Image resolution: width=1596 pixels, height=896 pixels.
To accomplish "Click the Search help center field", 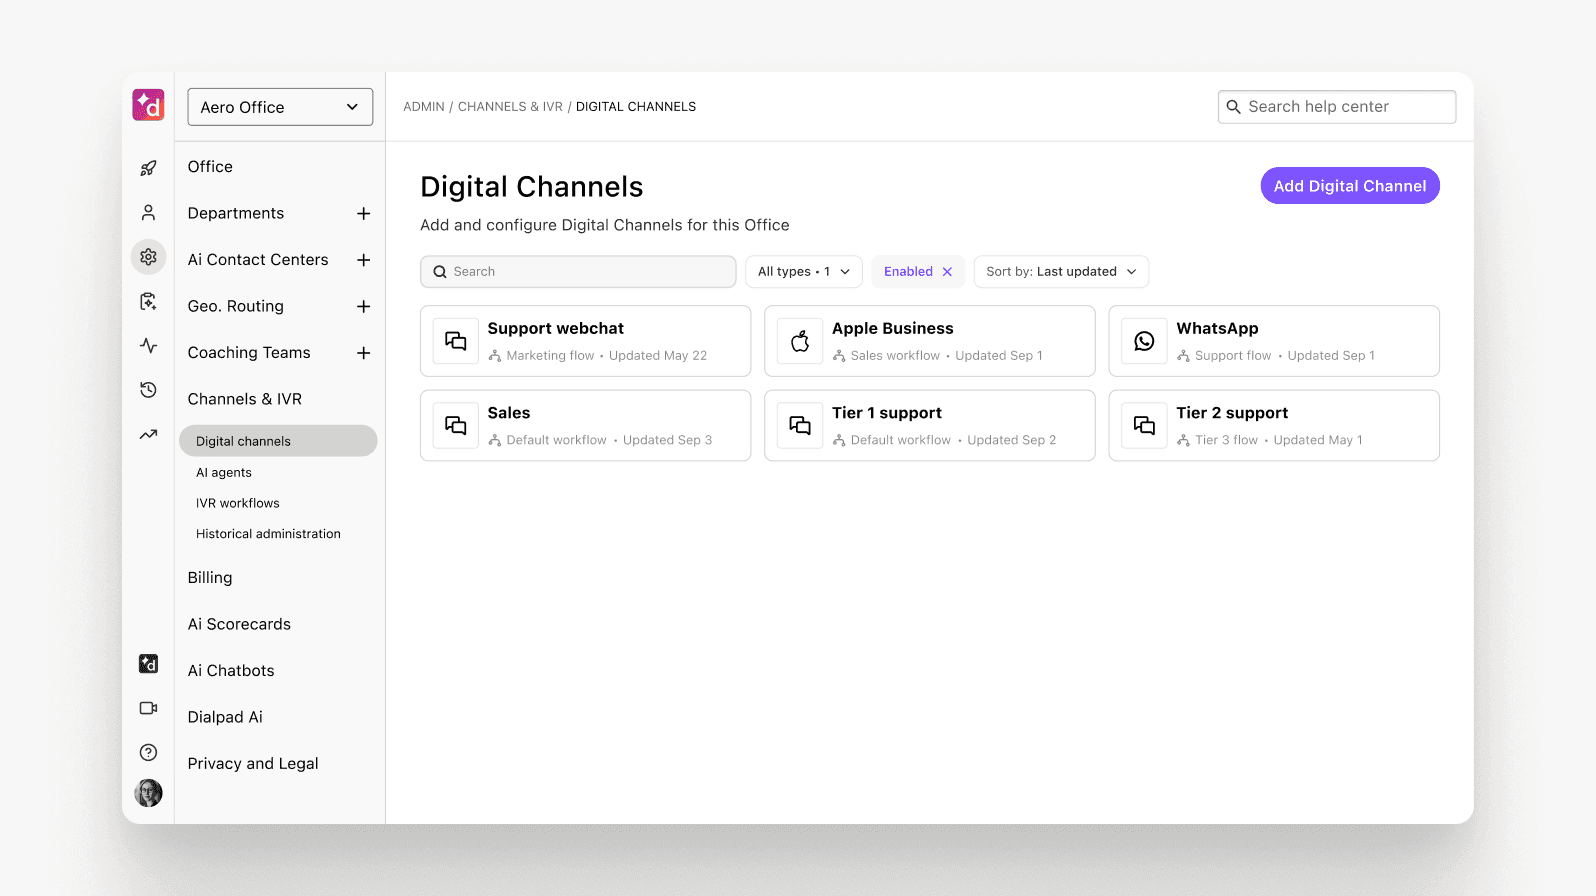I will click(x=1336, y=107).
